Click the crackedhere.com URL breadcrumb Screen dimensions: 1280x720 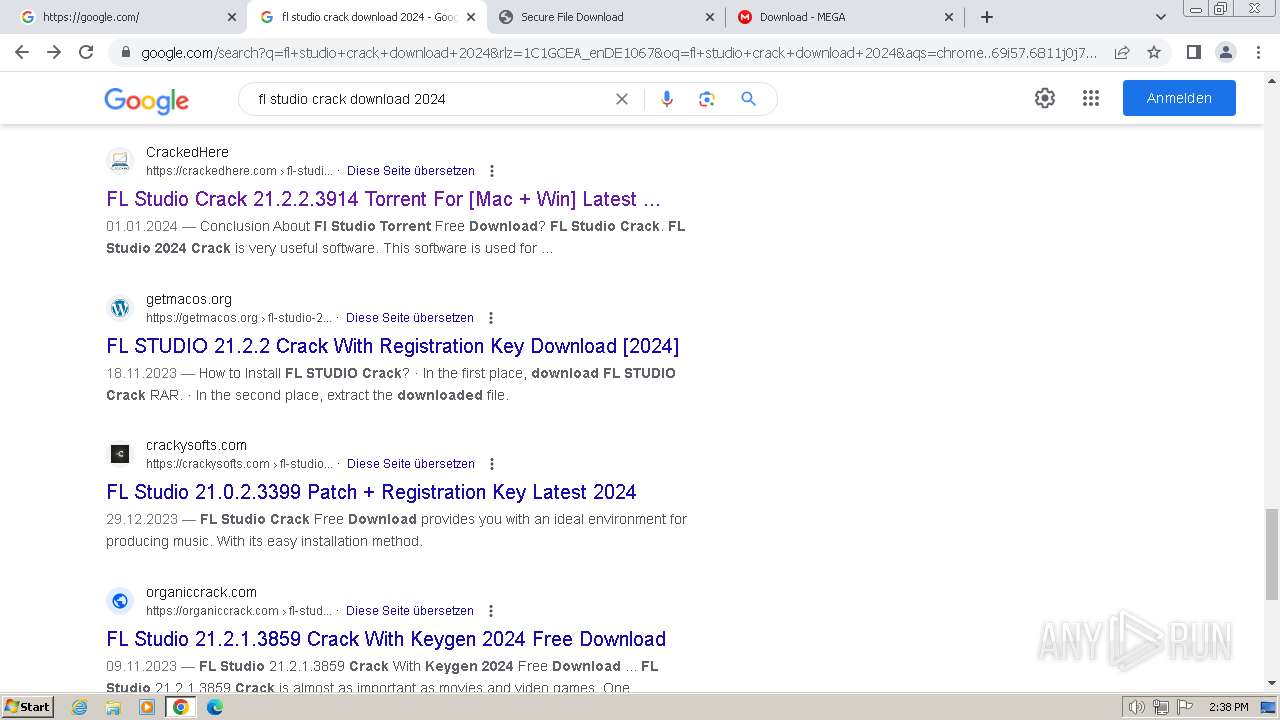[239, 171]
